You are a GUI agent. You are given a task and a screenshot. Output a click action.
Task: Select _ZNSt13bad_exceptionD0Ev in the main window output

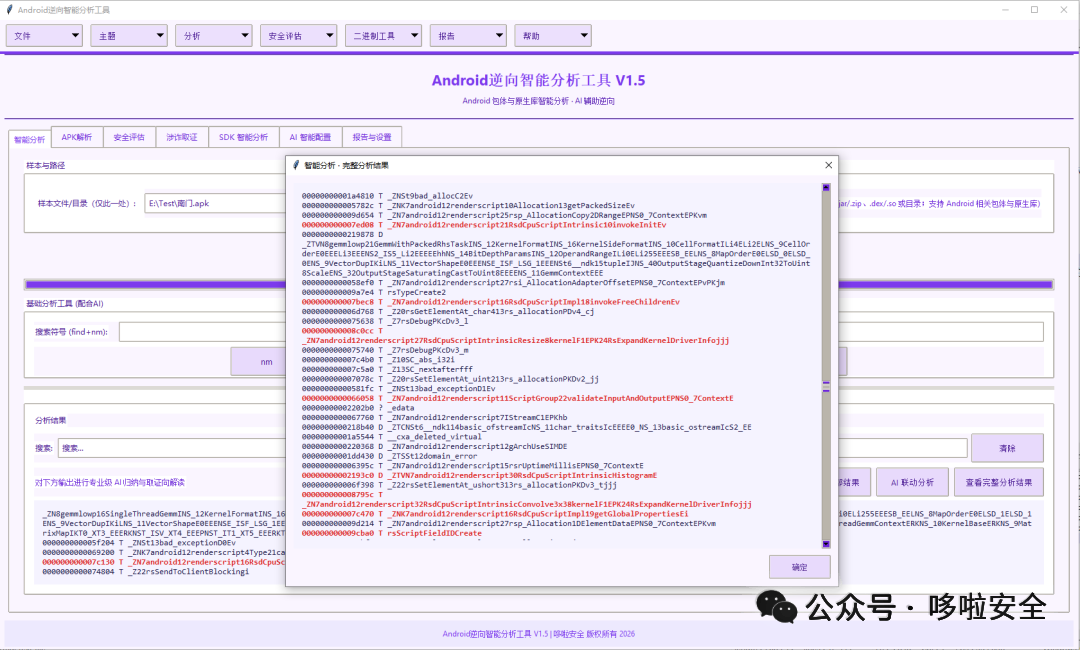pyautogui.click(x=138, y=543)
